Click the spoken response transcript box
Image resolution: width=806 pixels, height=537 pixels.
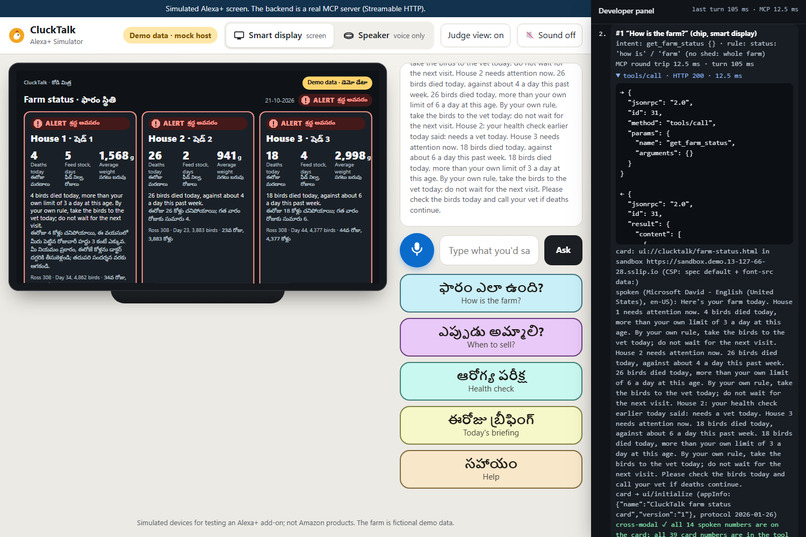point(491,144)
